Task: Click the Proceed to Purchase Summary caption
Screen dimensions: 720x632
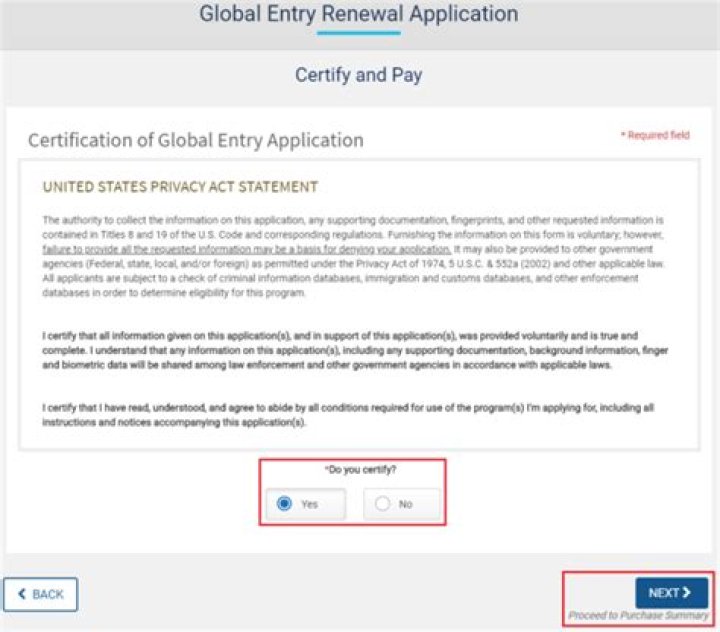Action: (x=637, y=616)
